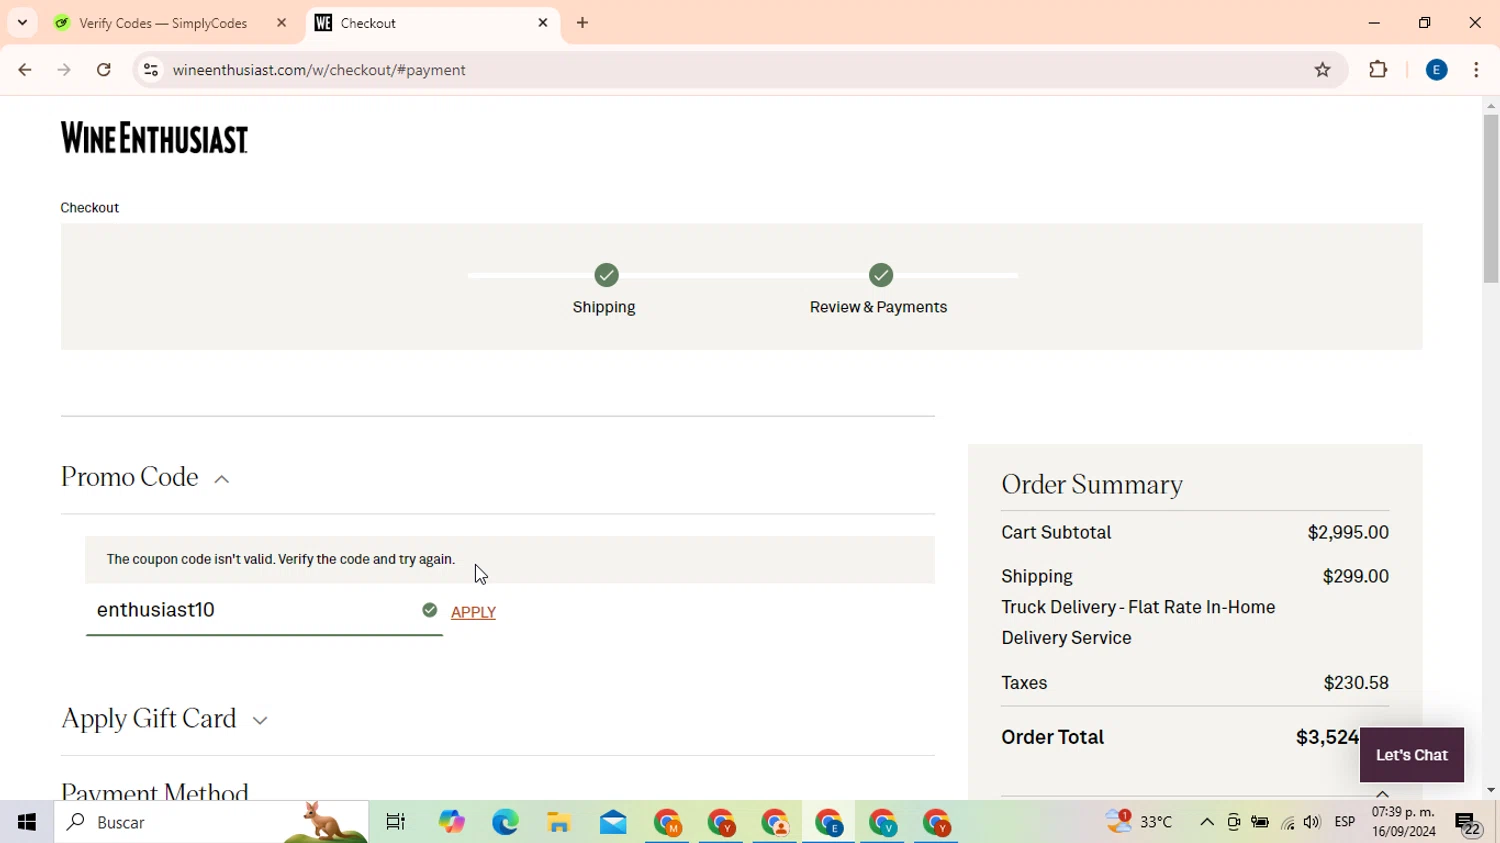This screenshot has height=843, width=1500.
Task: Click the invalid coupon code error message
Action: pyautogui.click(x=281, y=559)
